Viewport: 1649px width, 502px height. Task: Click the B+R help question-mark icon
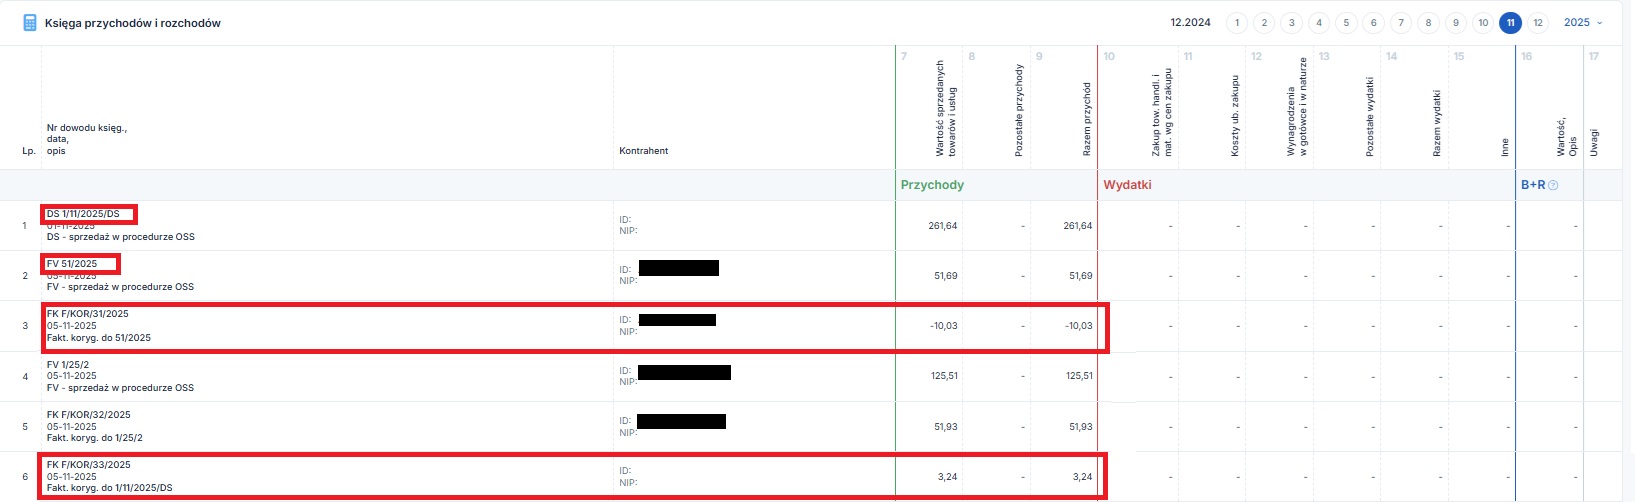click(x=1553, y=185)
